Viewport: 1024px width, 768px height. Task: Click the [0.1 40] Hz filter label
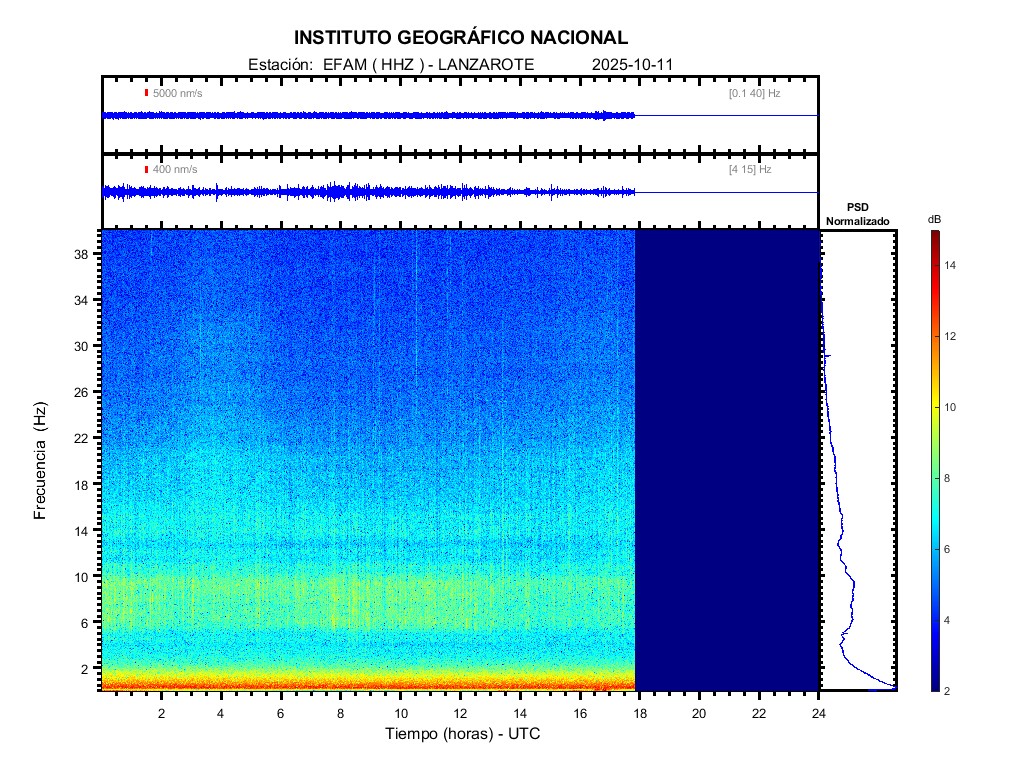tap(754, 93)
